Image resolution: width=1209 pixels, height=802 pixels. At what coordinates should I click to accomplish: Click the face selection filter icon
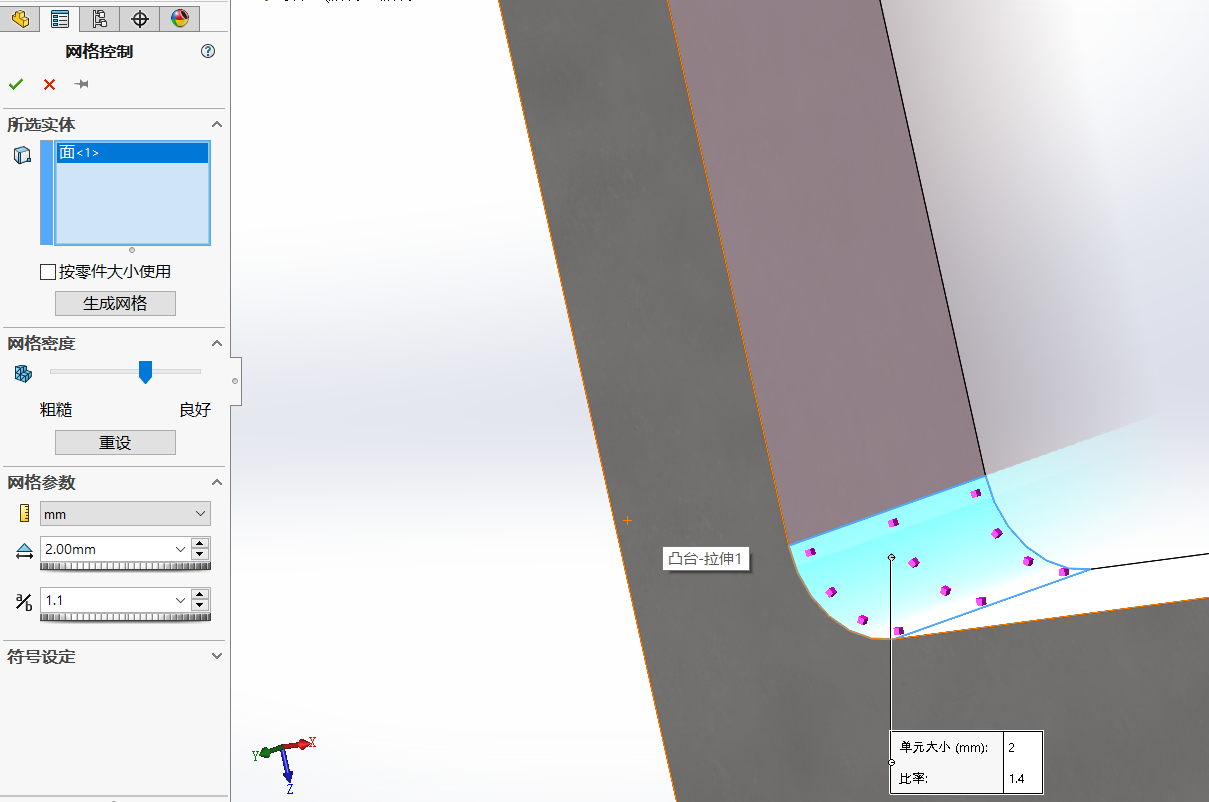pos(22,155)
